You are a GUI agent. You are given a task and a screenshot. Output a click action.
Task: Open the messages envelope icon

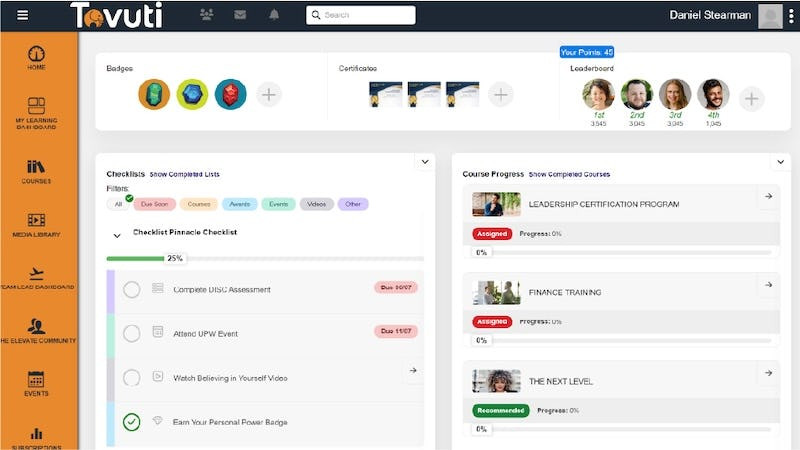[x=240, y=15]
